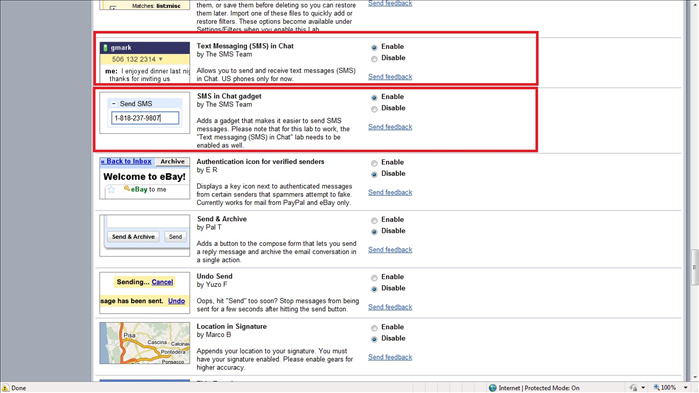
Task: Click the 'by Marco B' author text
Action: point(214,335)
